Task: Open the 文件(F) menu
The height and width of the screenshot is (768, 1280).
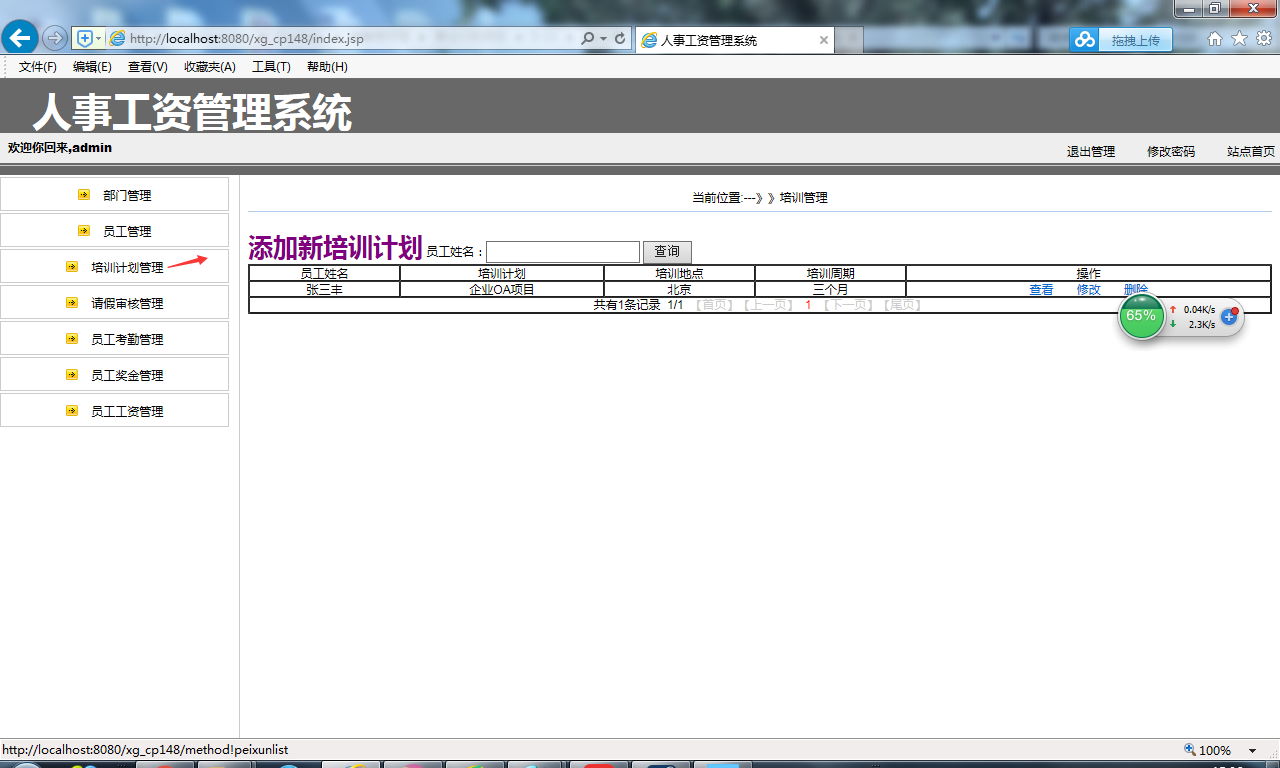Action: click(38, 67)
